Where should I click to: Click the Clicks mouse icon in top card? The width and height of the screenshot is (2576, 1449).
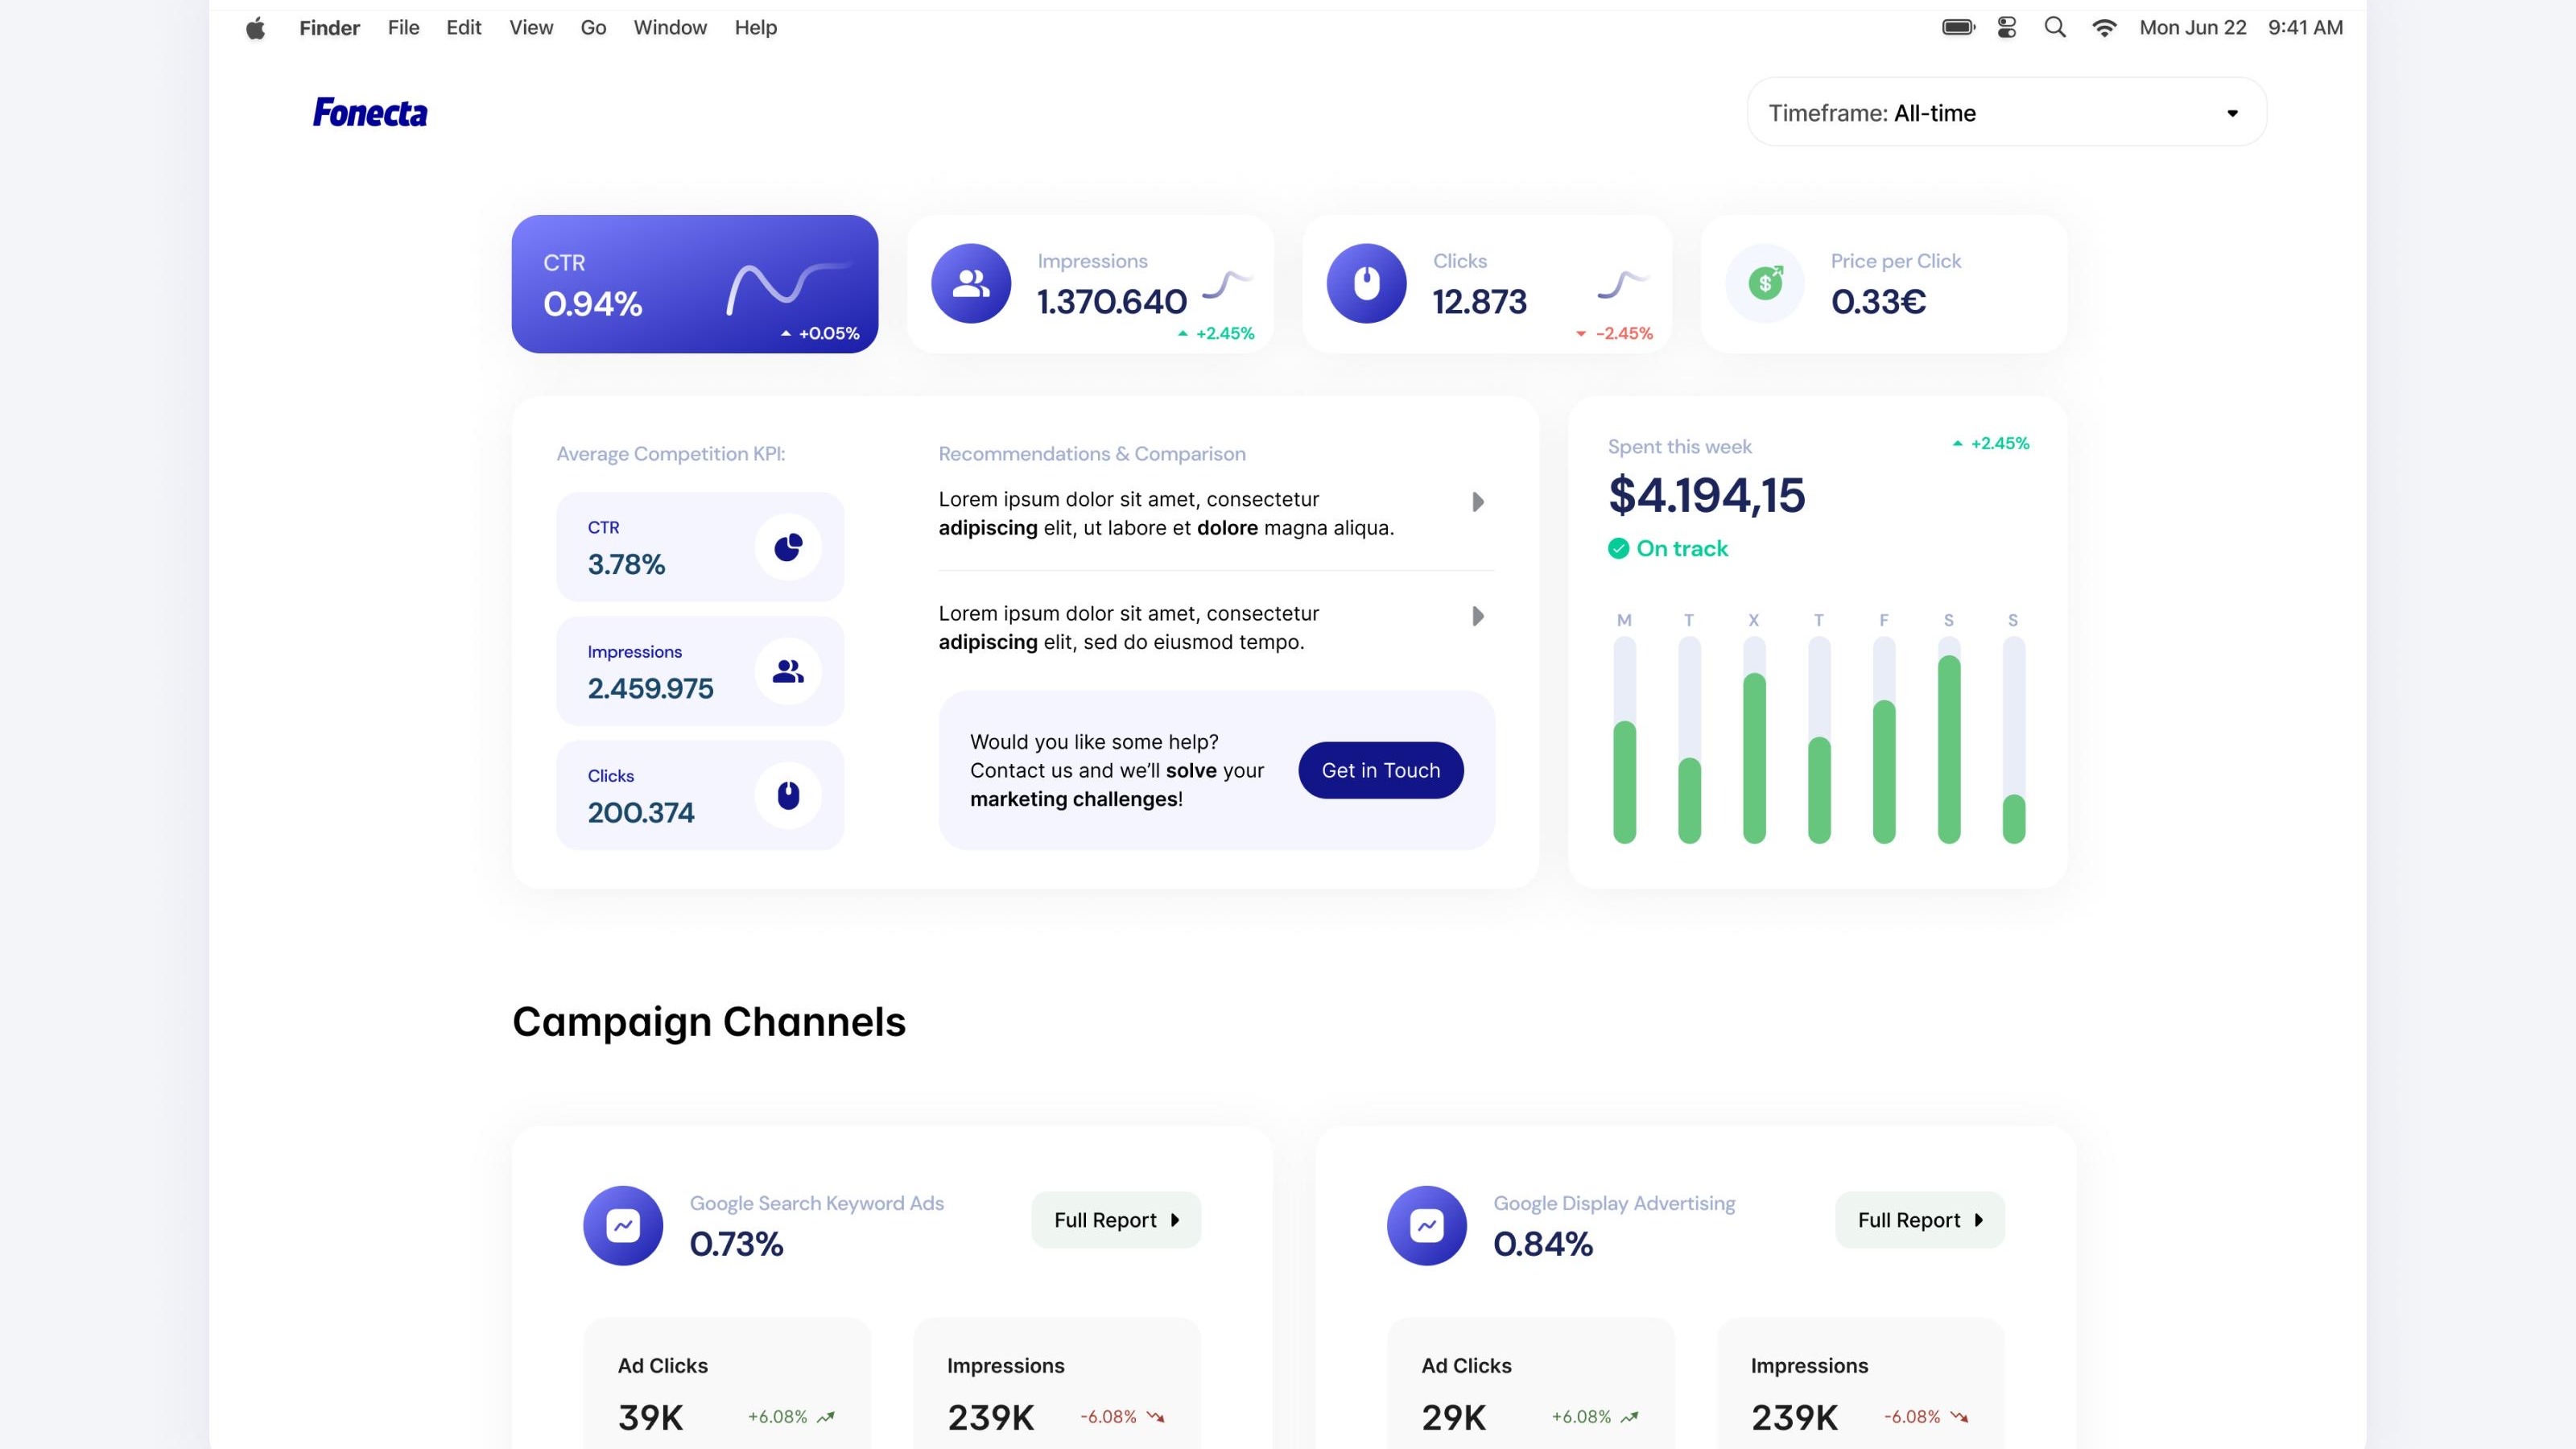click(x=1366, y=284)
